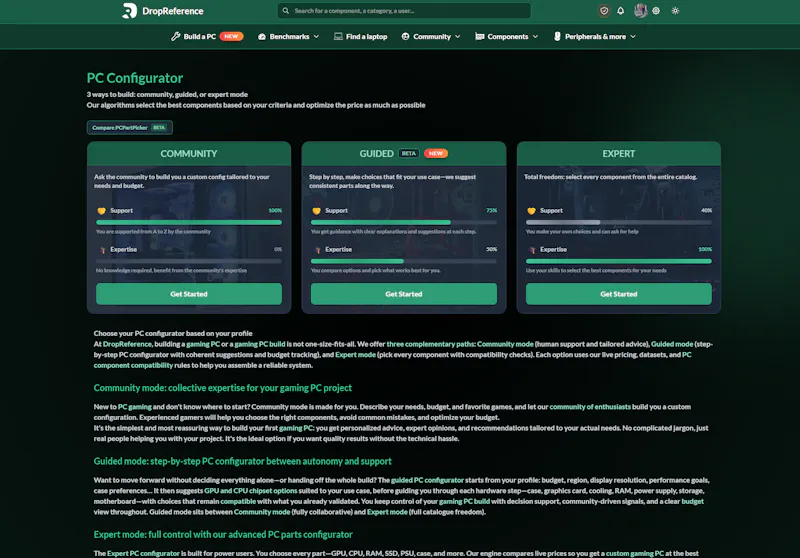
Task: Open 'community of enthusiasts' link
Action: pyautogui.click(x=590, y=407)
